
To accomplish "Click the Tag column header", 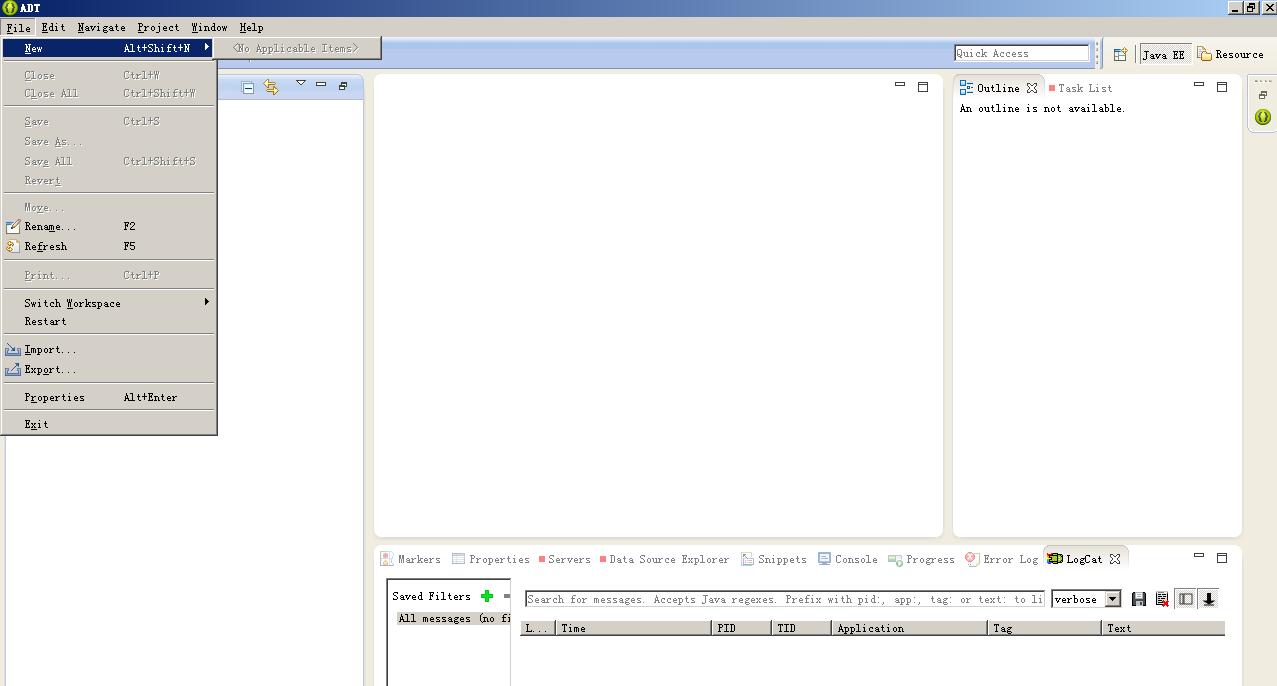I will pyautogui.click(x=1045, y=628).
